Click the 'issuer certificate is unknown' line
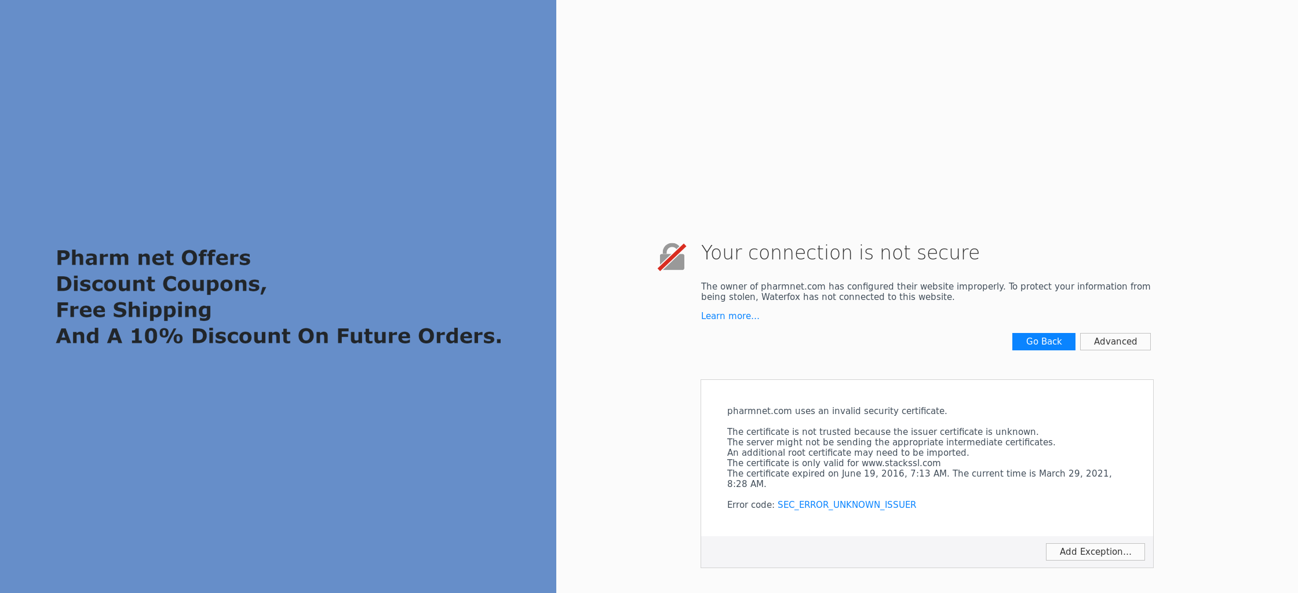The height and width of the screenshot is (593, 1298). point(883,432)
